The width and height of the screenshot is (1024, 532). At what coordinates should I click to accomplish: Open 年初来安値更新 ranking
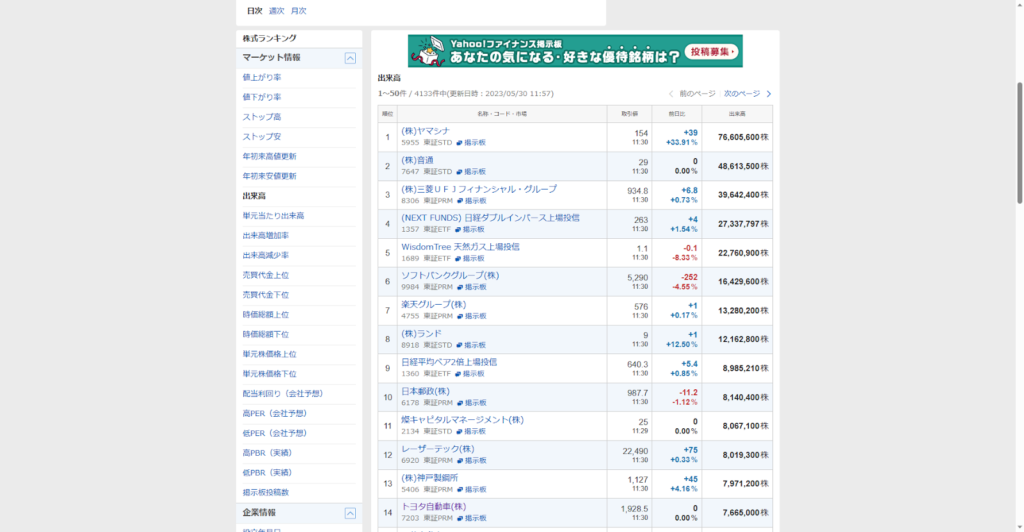pos(270,176)
